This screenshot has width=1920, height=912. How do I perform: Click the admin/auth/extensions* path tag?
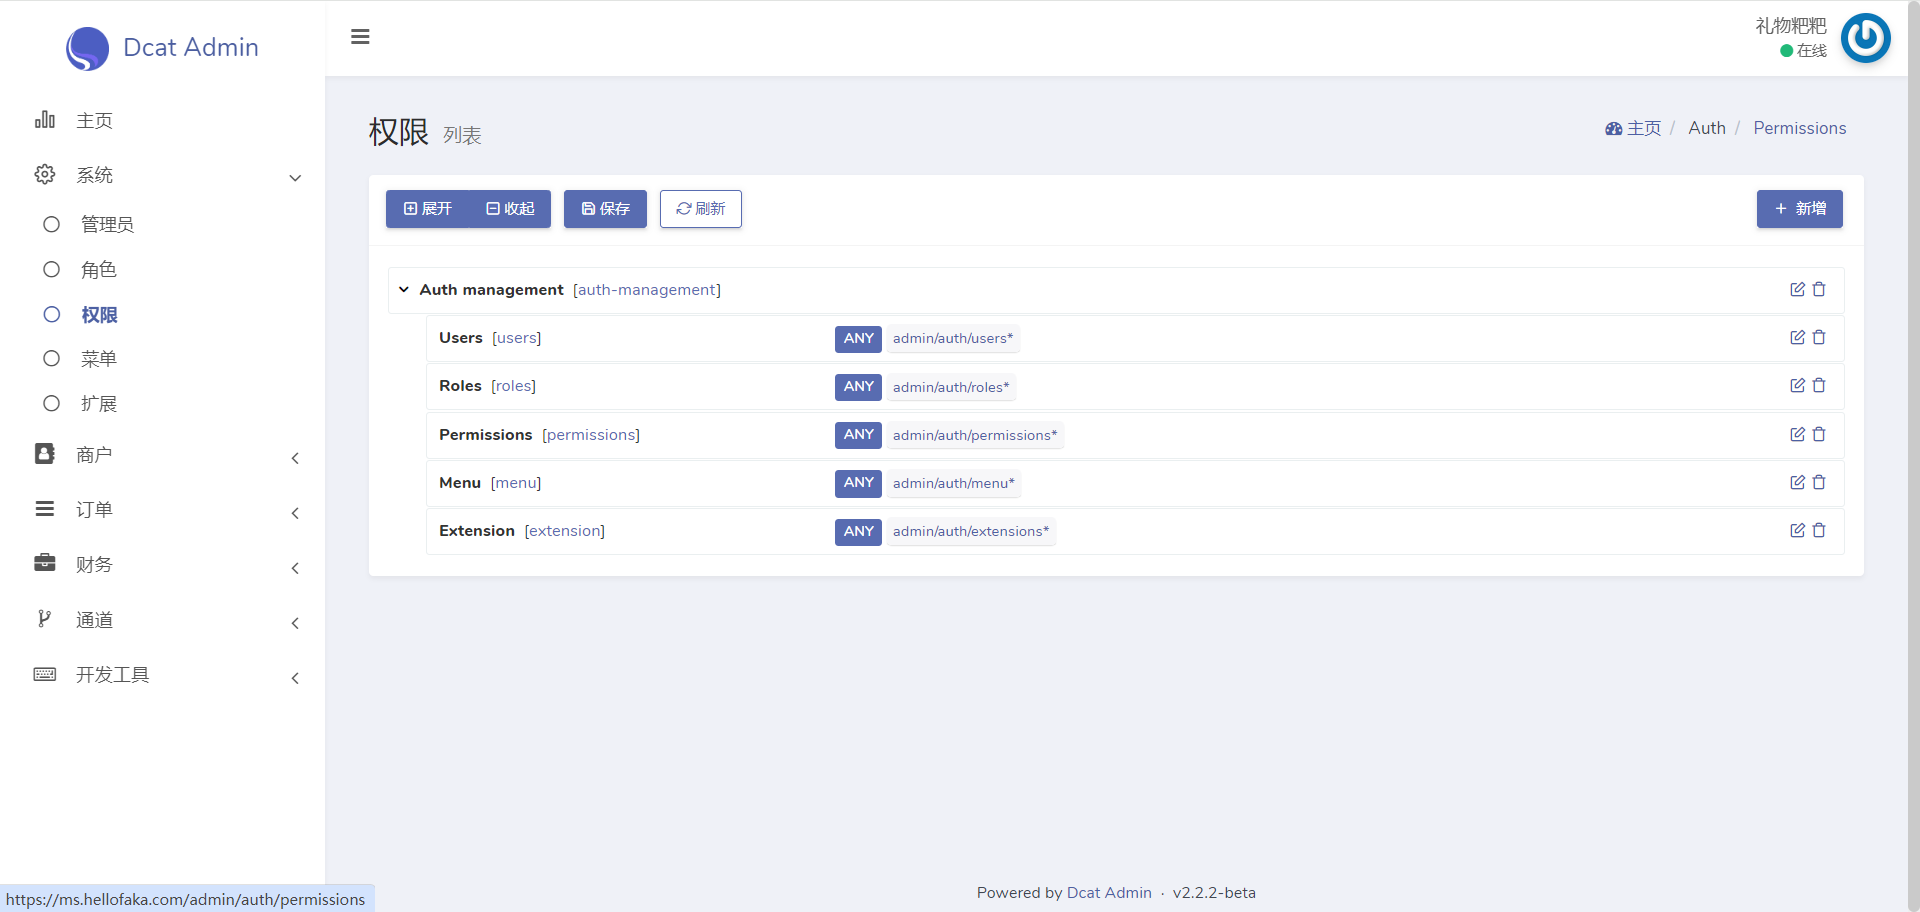point(971,531)
